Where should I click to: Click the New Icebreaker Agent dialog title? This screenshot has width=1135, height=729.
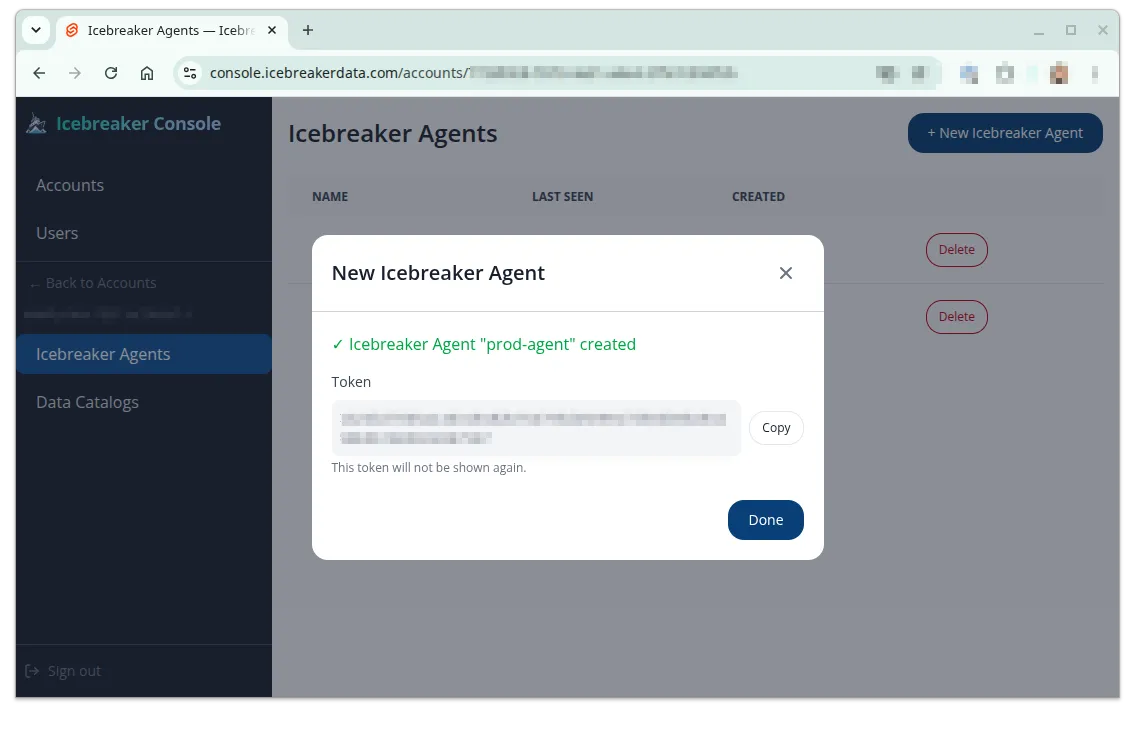[x=438, y=273]
